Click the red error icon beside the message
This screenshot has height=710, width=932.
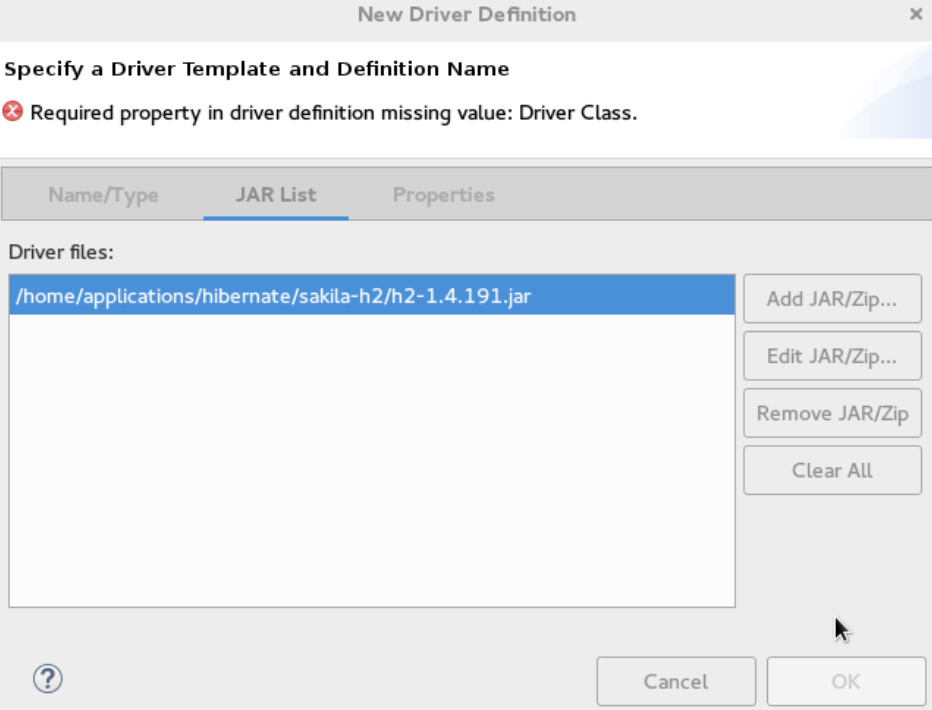(x=12, y=112)
